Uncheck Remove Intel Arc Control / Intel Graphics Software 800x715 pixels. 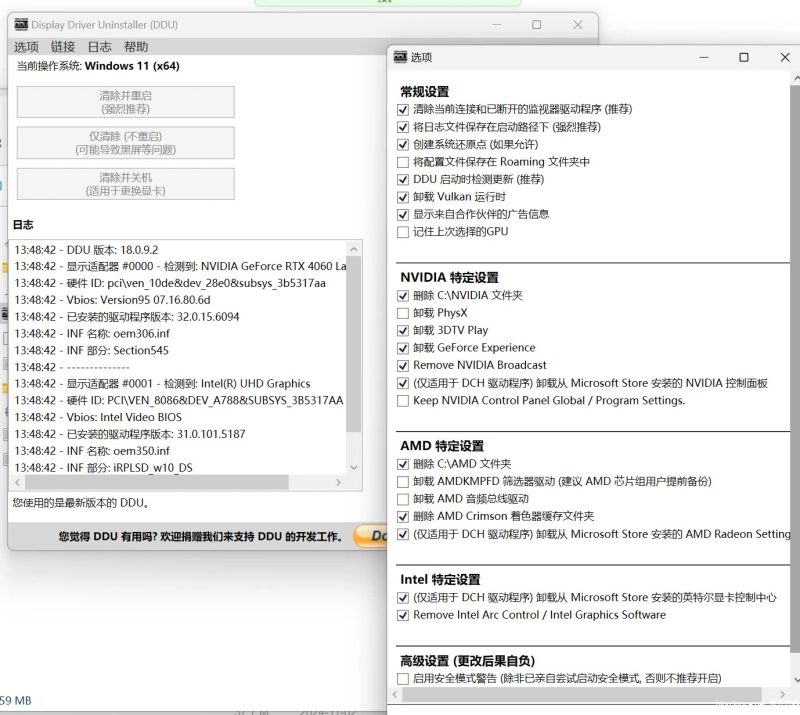pyautogui.click(x=403, y=615)
